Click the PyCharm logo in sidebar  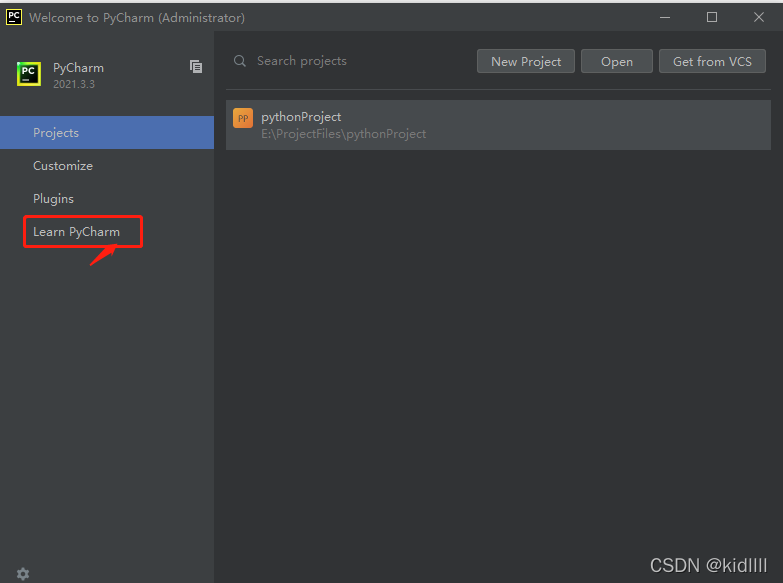click(28, 74)
